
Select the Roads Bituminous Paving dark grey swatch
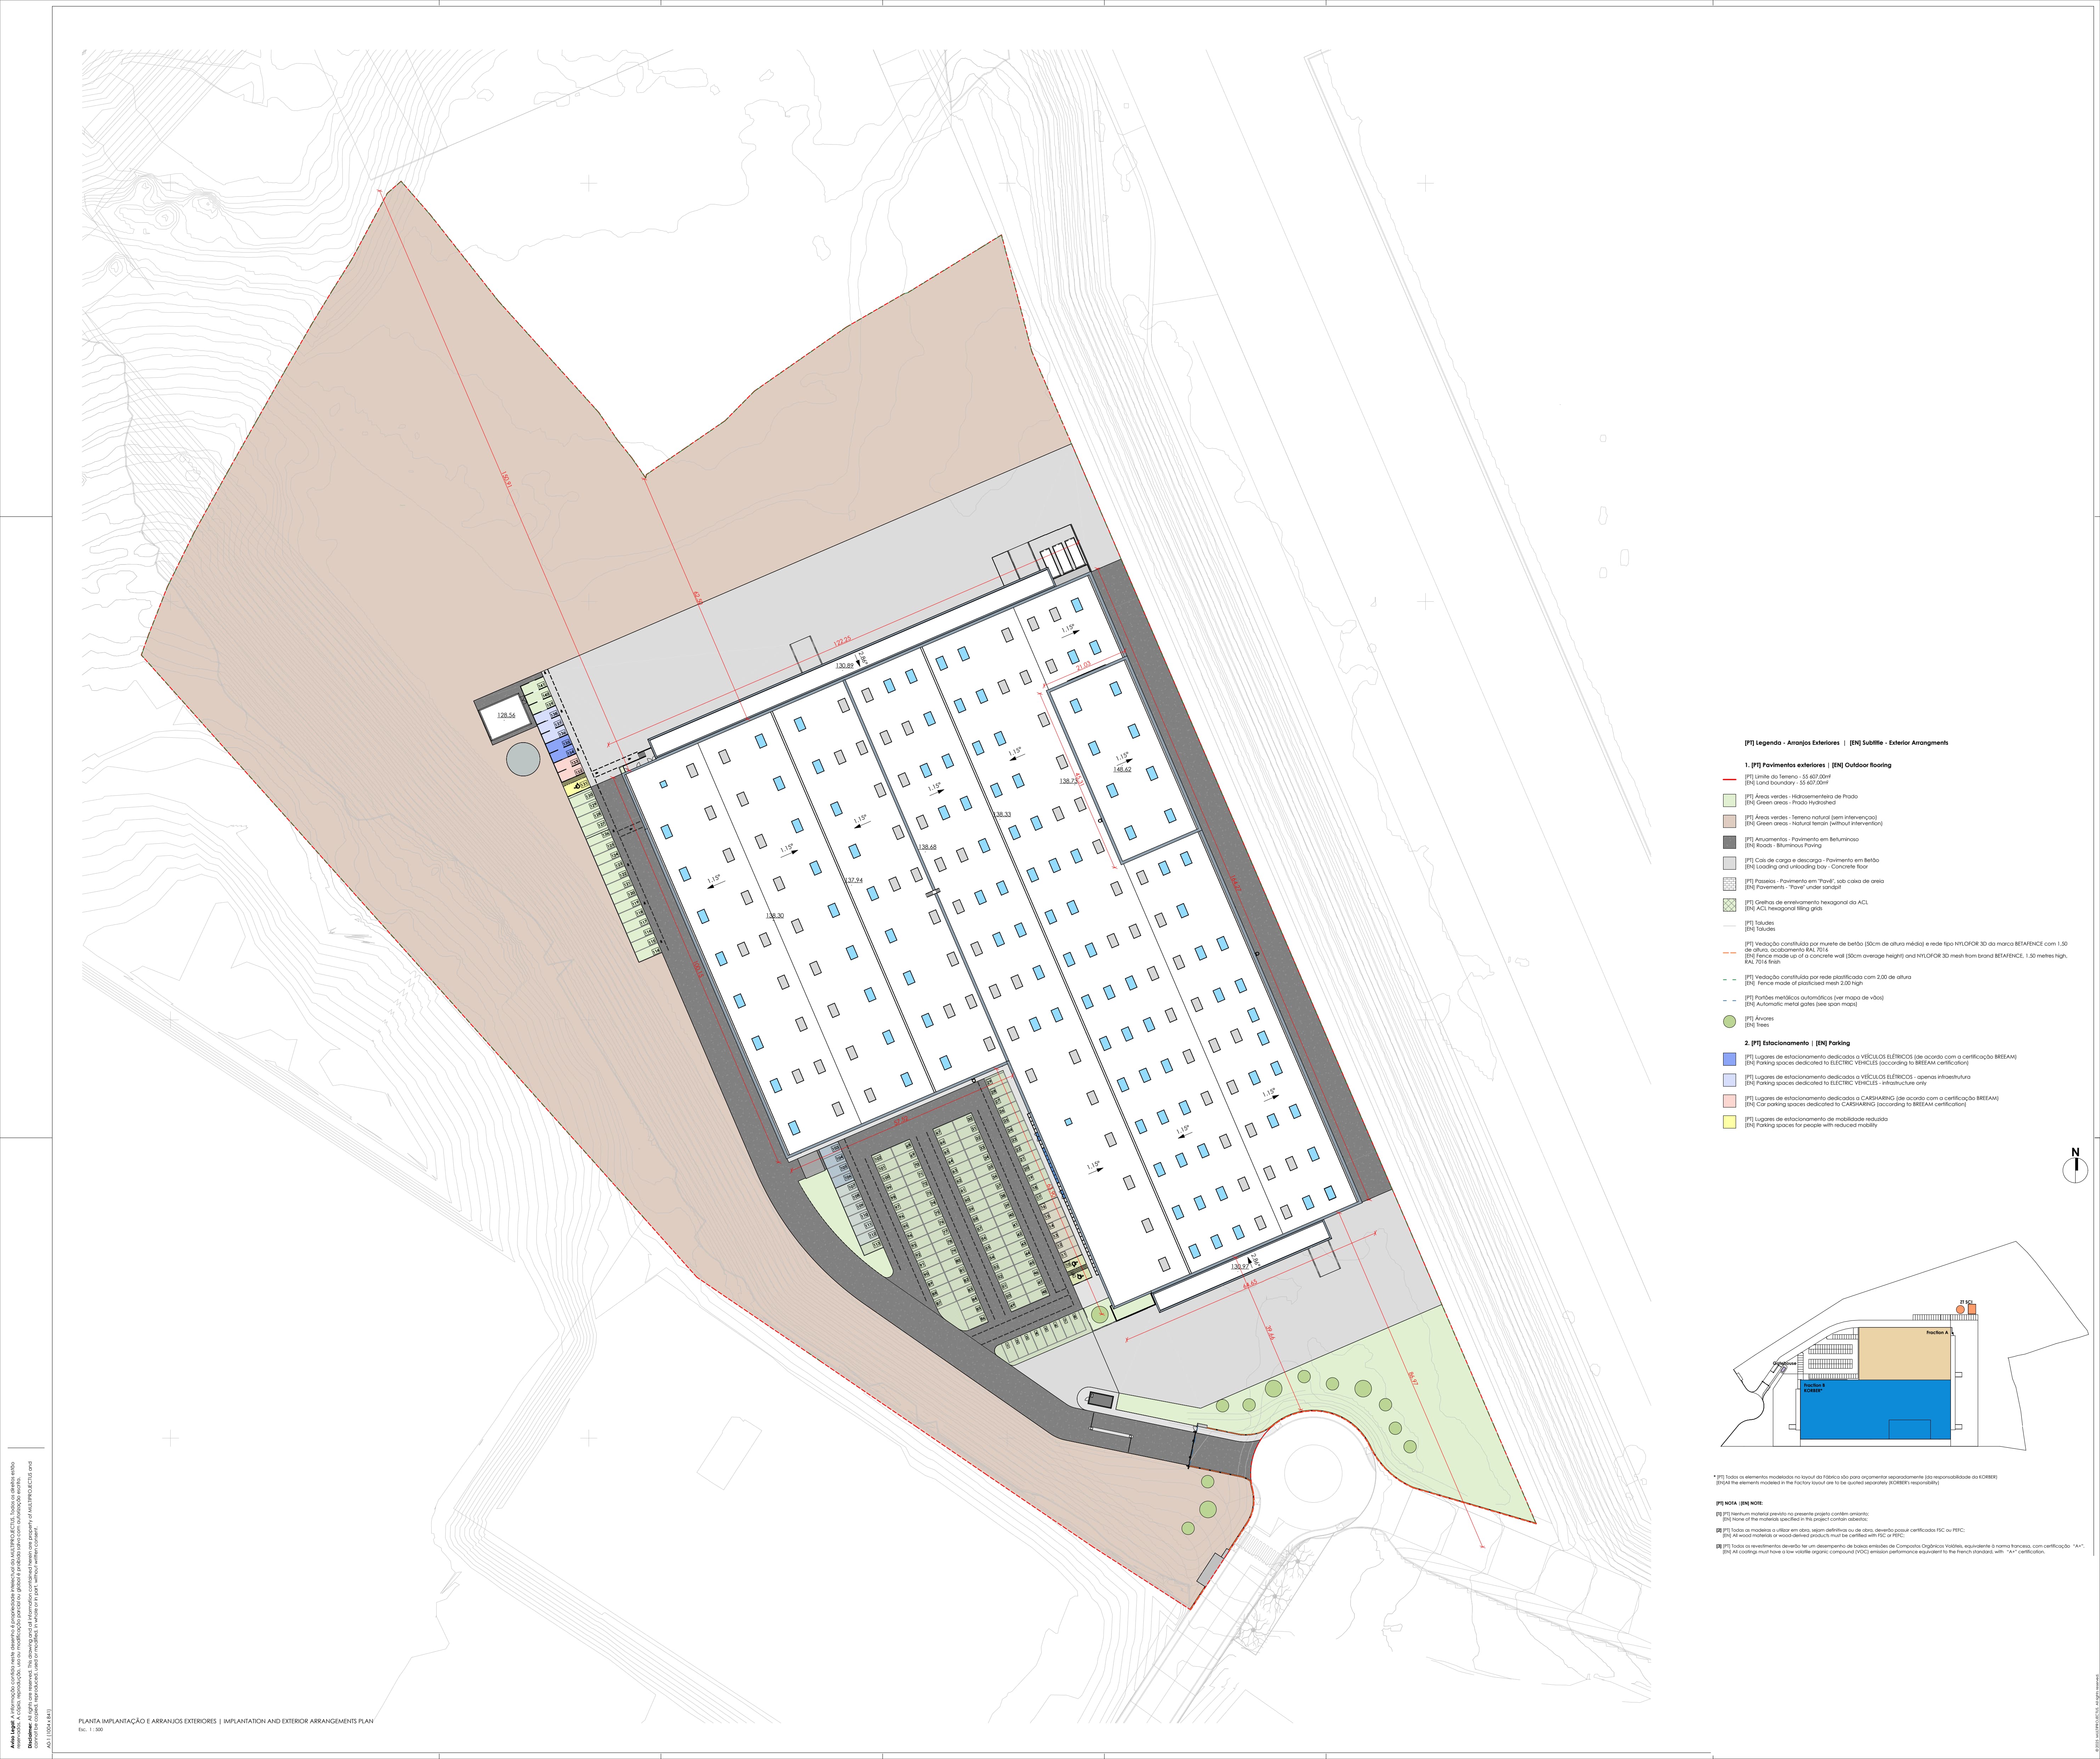click(1729, 842)
